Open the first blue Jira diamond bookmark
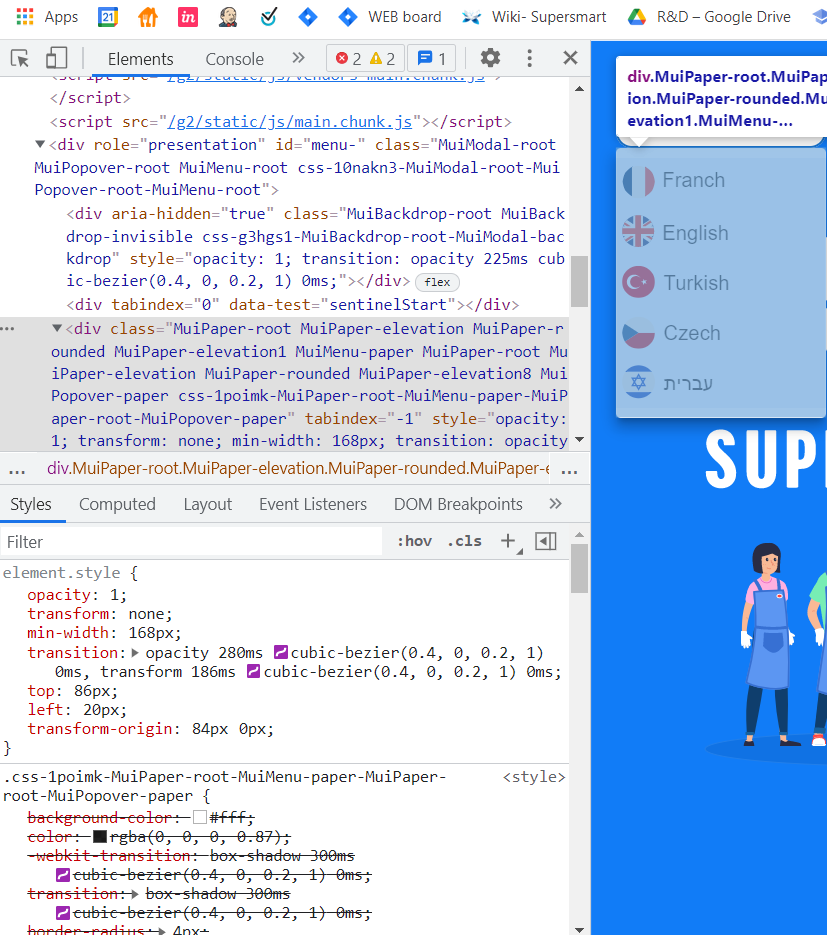 pyautogui.click(x=308, y=17)
